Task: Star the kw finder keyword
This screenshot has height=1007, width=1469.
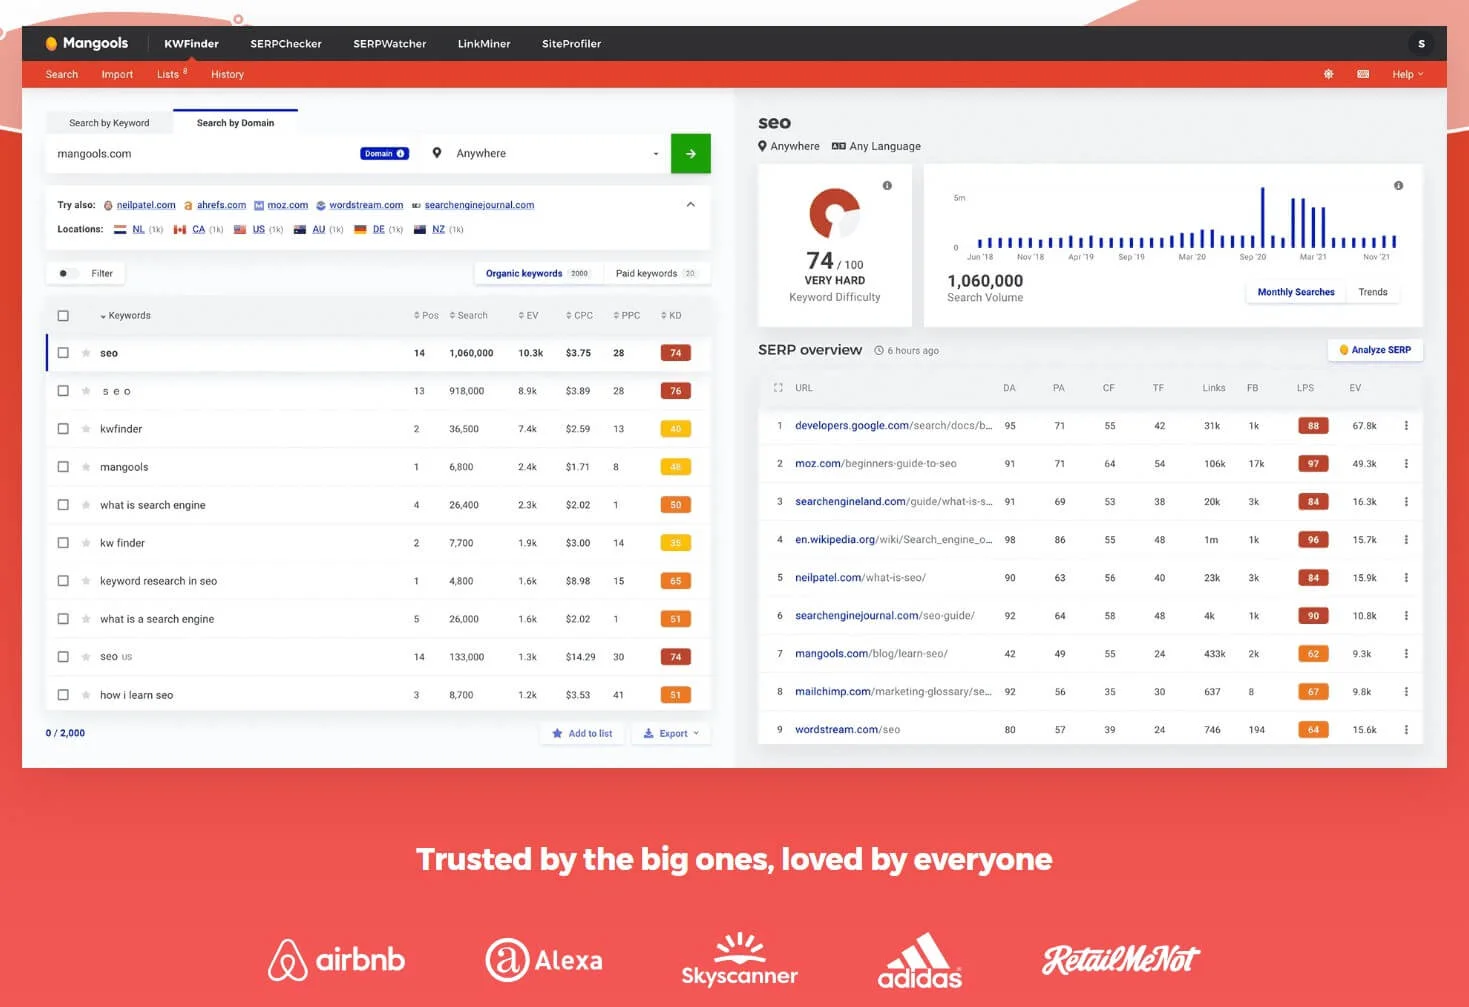Action: (86, 543)
